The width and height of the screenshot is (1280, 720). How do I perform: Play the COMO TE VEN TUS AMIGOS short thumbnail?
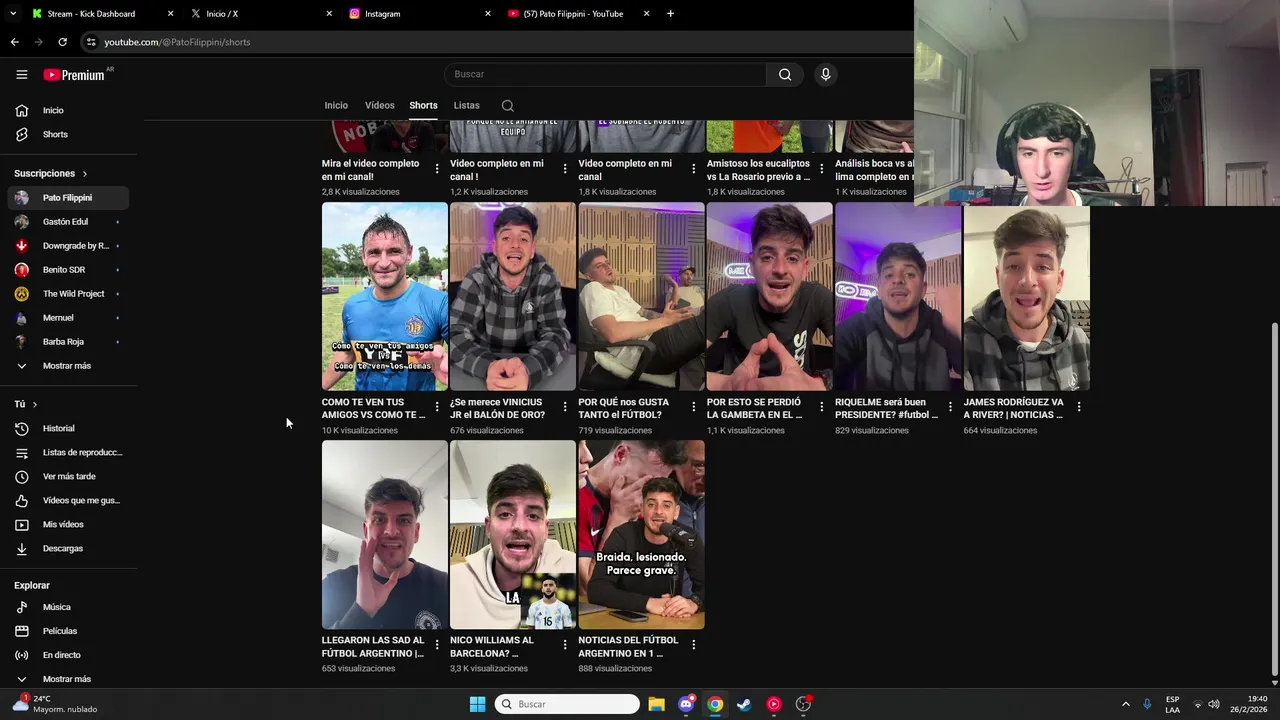tap(385, 296)
